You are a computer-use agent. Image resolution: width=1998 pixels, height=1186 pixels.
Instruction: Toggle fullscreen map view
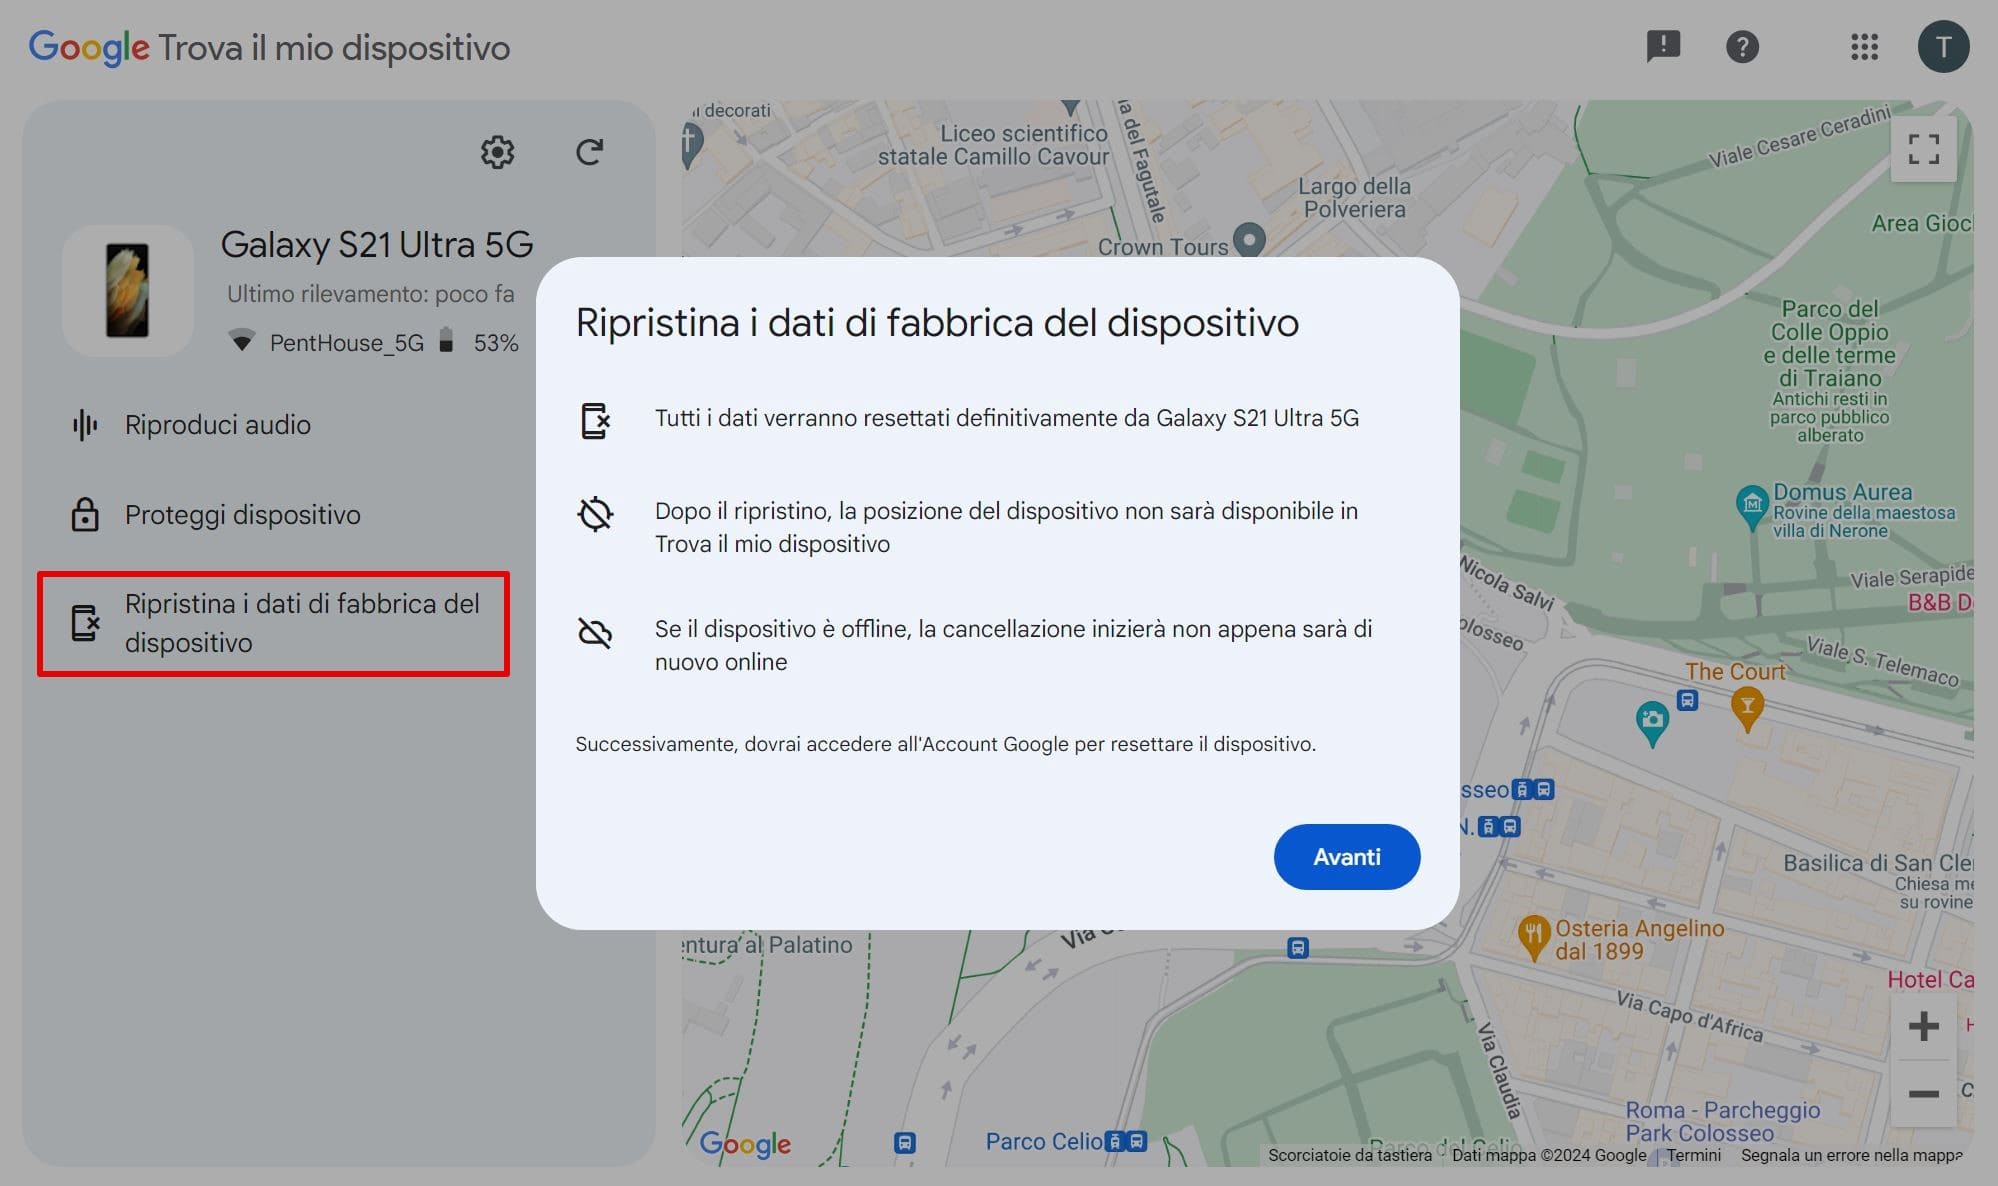tap(1923, 149)
